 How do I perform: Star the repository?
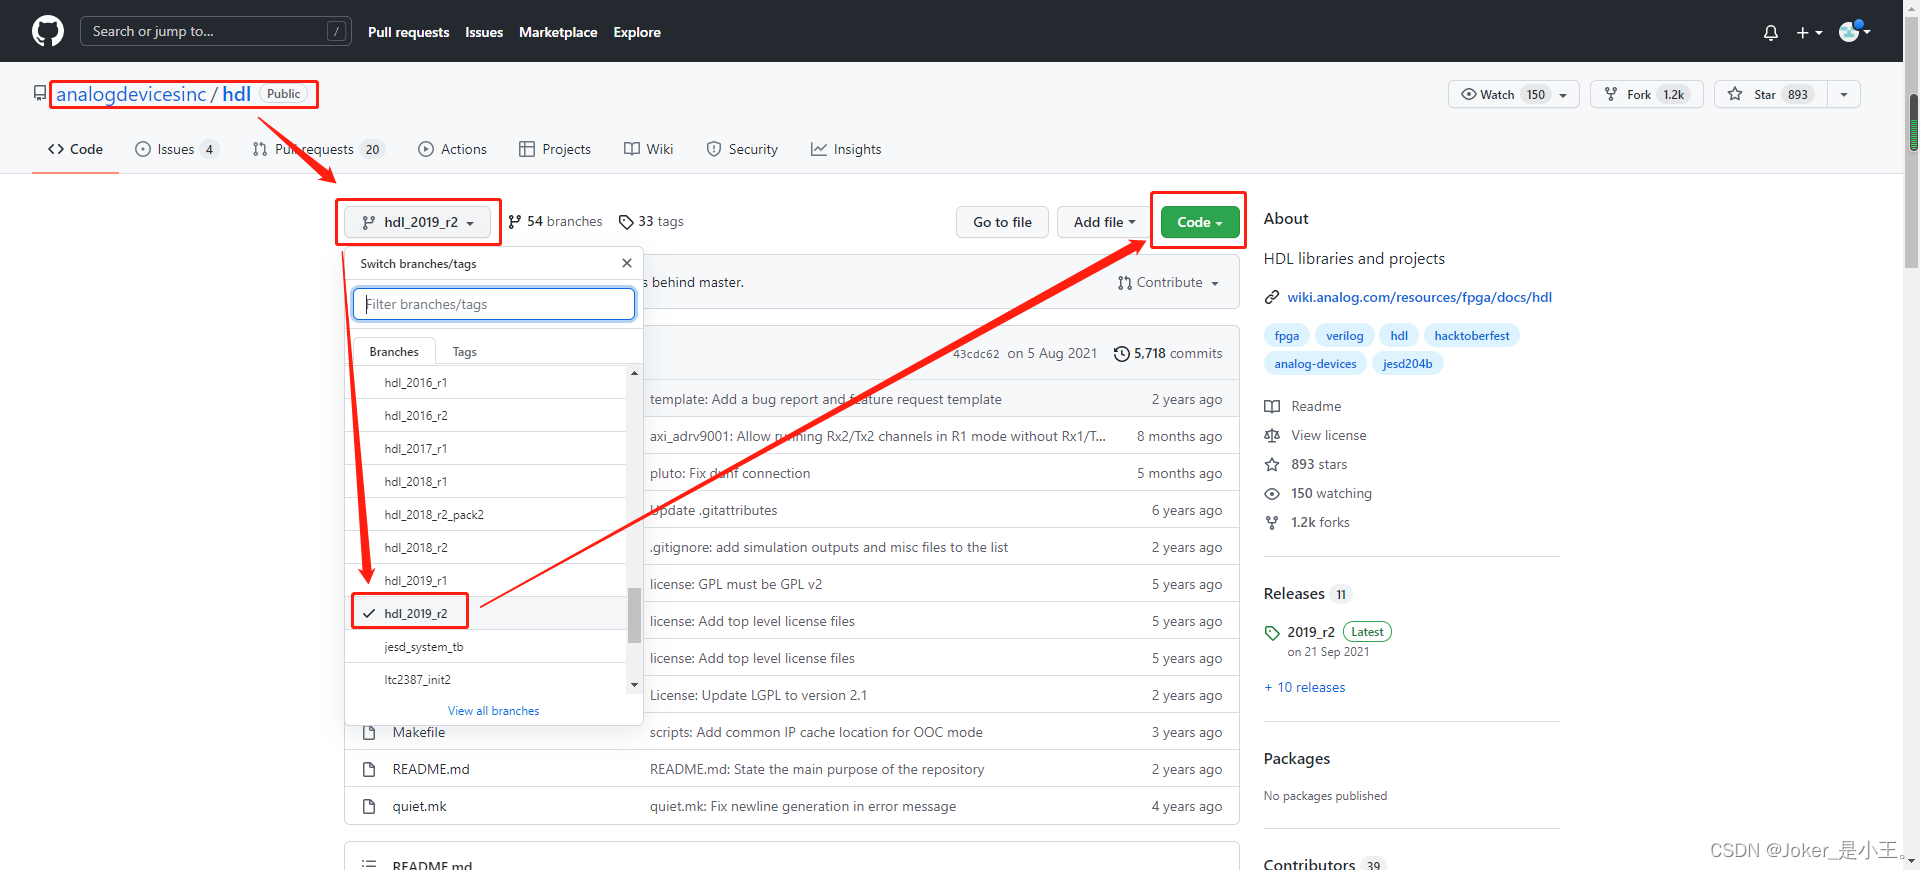coord(1770,94)
